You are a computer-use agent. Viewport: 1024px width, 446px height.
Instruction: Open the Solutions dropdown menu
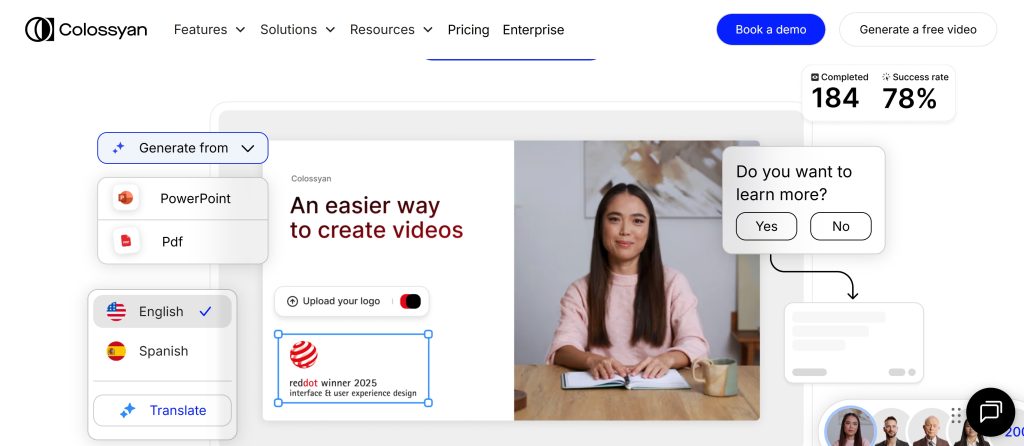(297, 30)
